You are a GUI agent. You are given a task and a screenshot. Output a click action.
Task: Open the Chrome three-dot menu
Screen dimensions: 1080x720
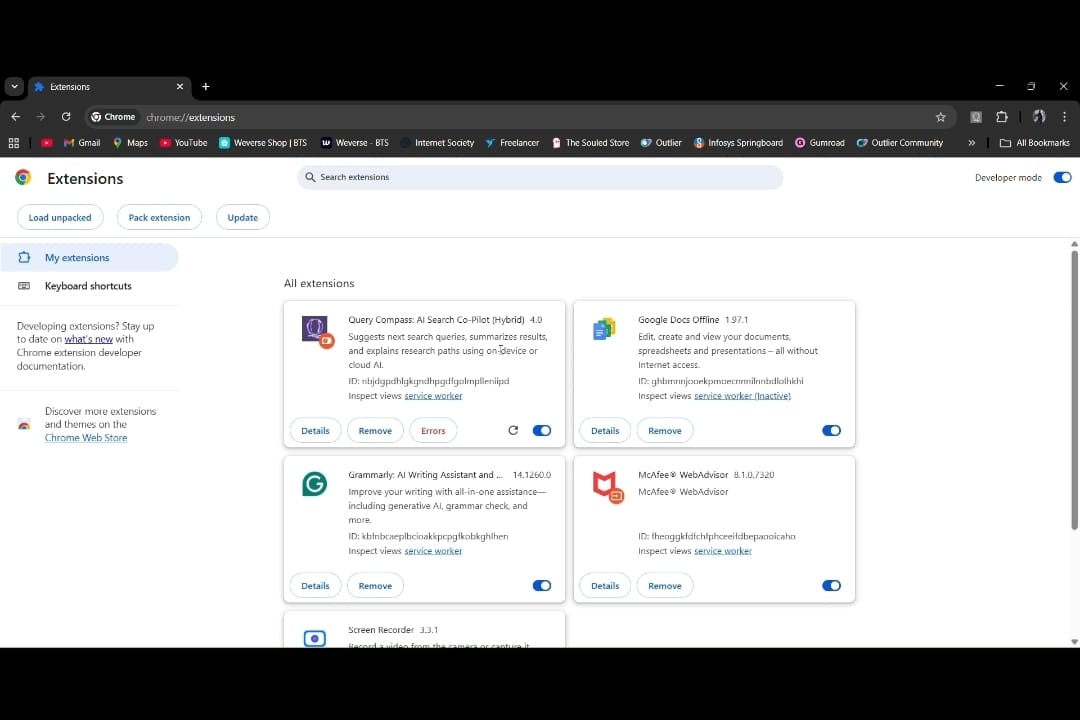(x=1064, y=117)
